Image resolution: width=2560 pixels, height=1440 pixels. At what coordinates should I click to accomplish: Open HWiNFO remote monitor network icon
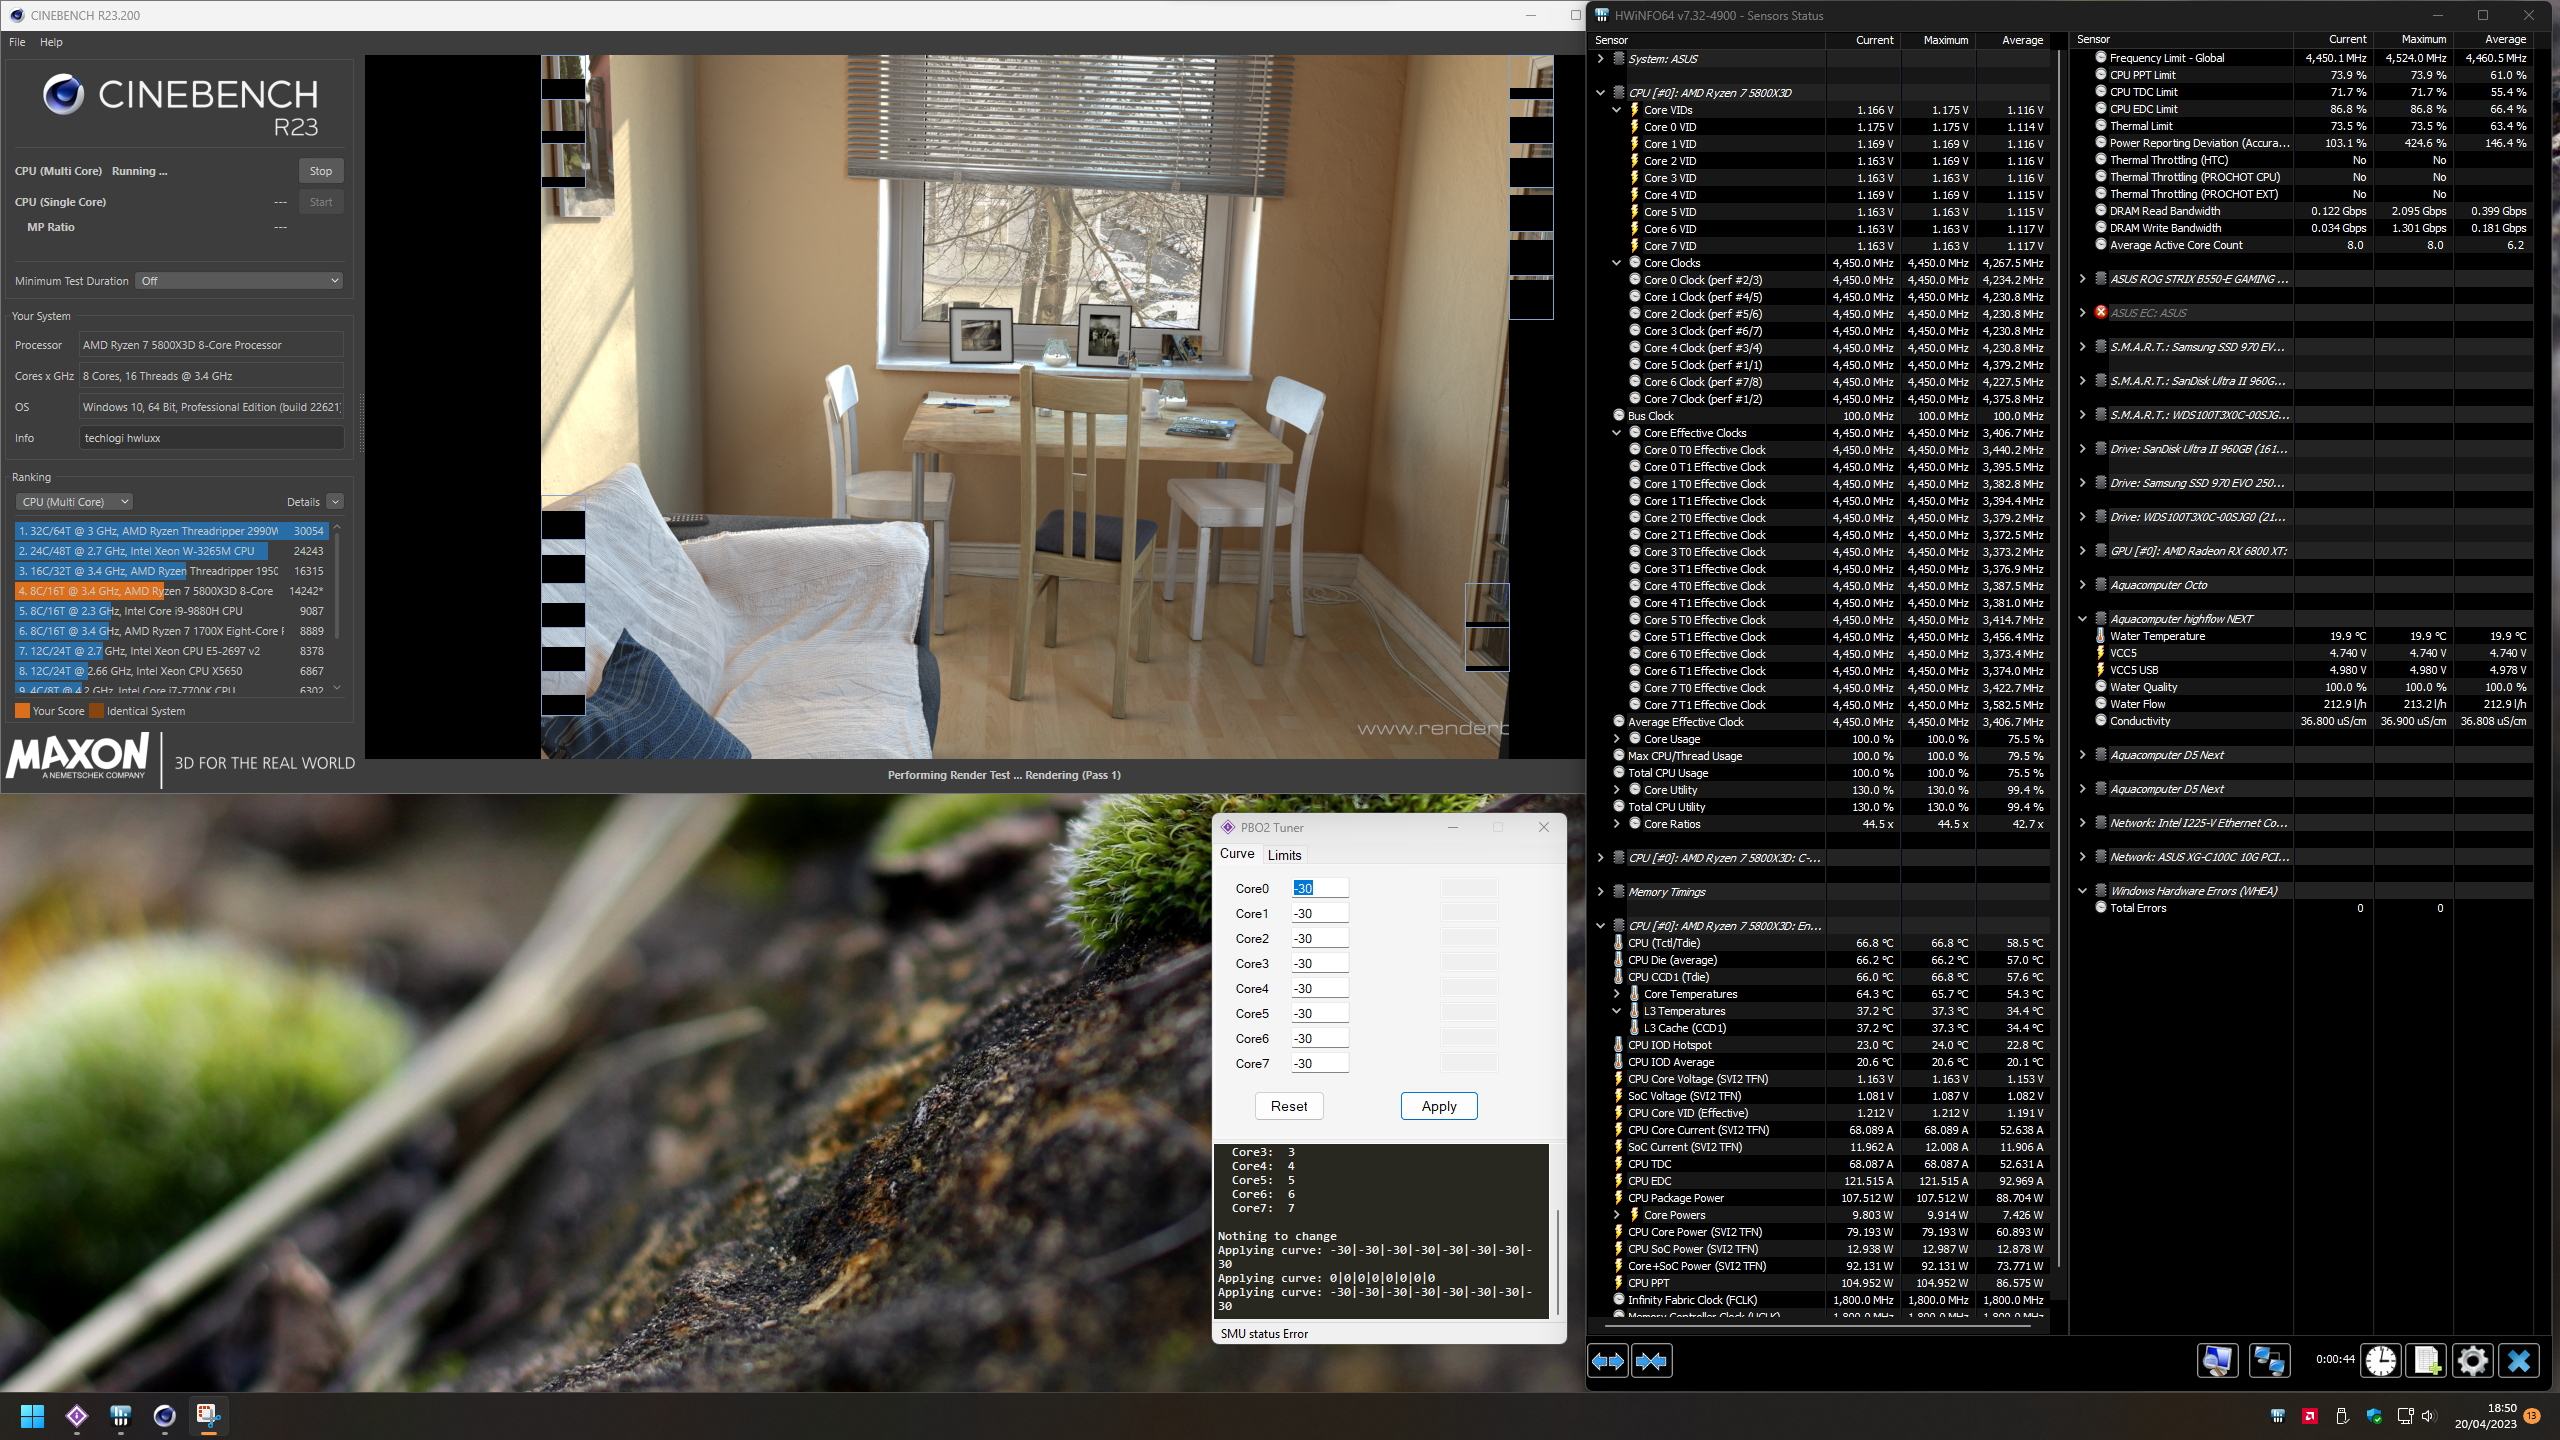pyautogui.click(x=2268, y=1361)
